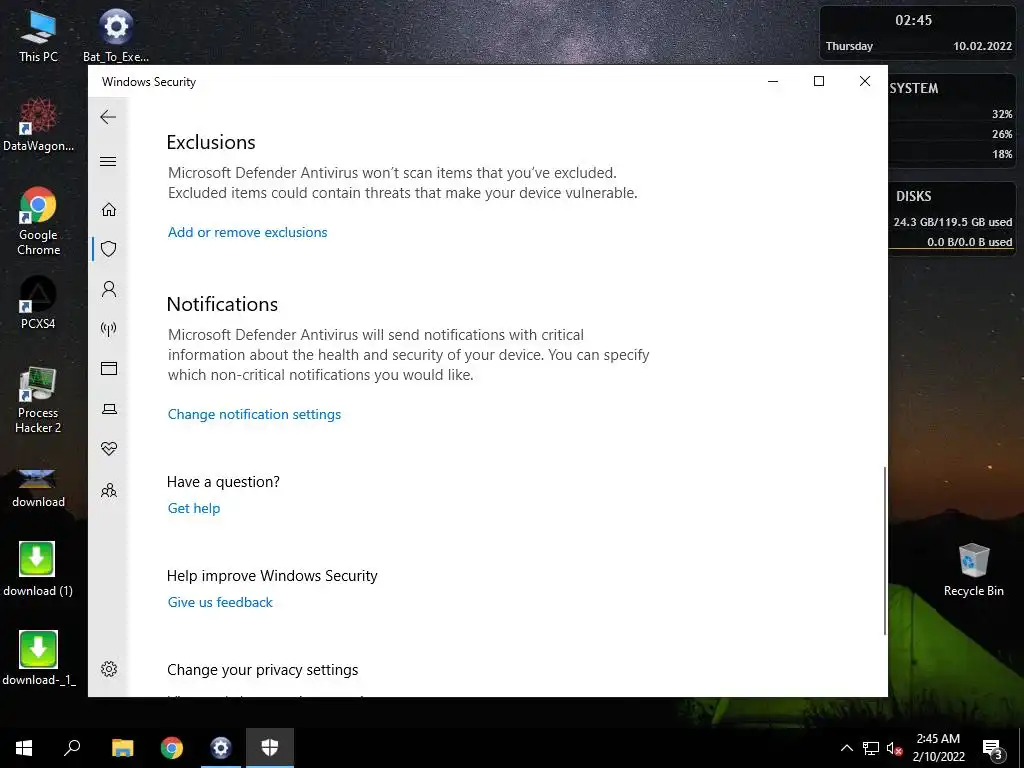Select the This PC desktop icon
This screenshot has height=768, width=1024.
38,37
